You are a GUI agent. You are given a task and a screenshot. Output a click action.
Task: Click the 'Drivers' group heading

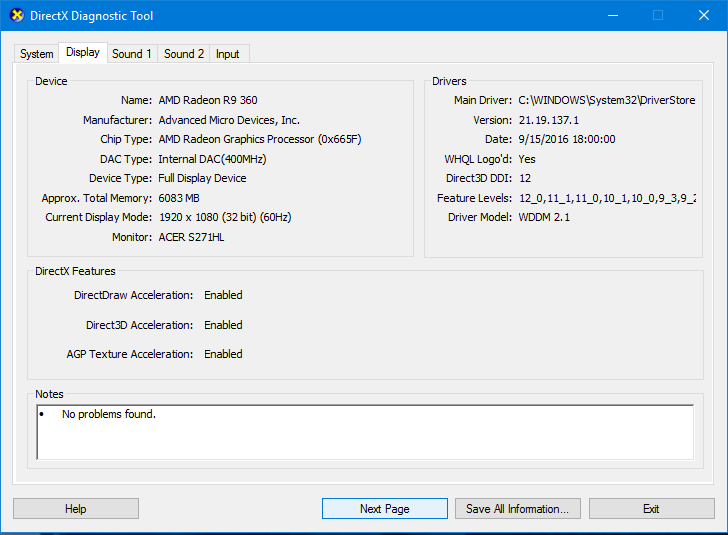449,81
